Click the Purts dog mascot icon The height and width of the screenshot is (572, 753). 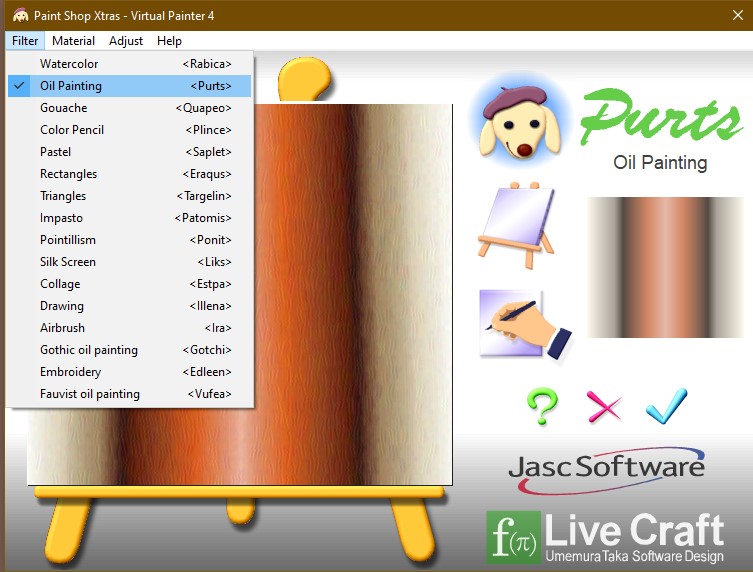[521, 120]
